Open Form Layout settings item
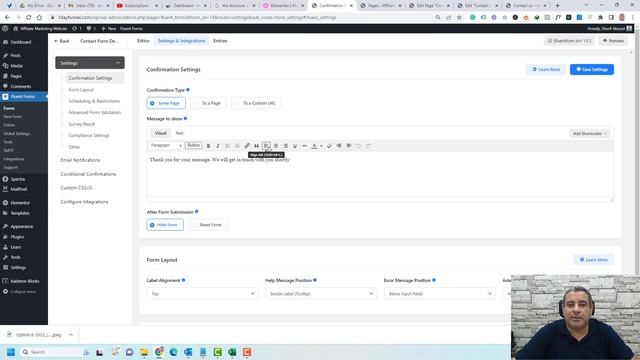Image resolution: width=640 pixels, height=360 pixels. 81,90
